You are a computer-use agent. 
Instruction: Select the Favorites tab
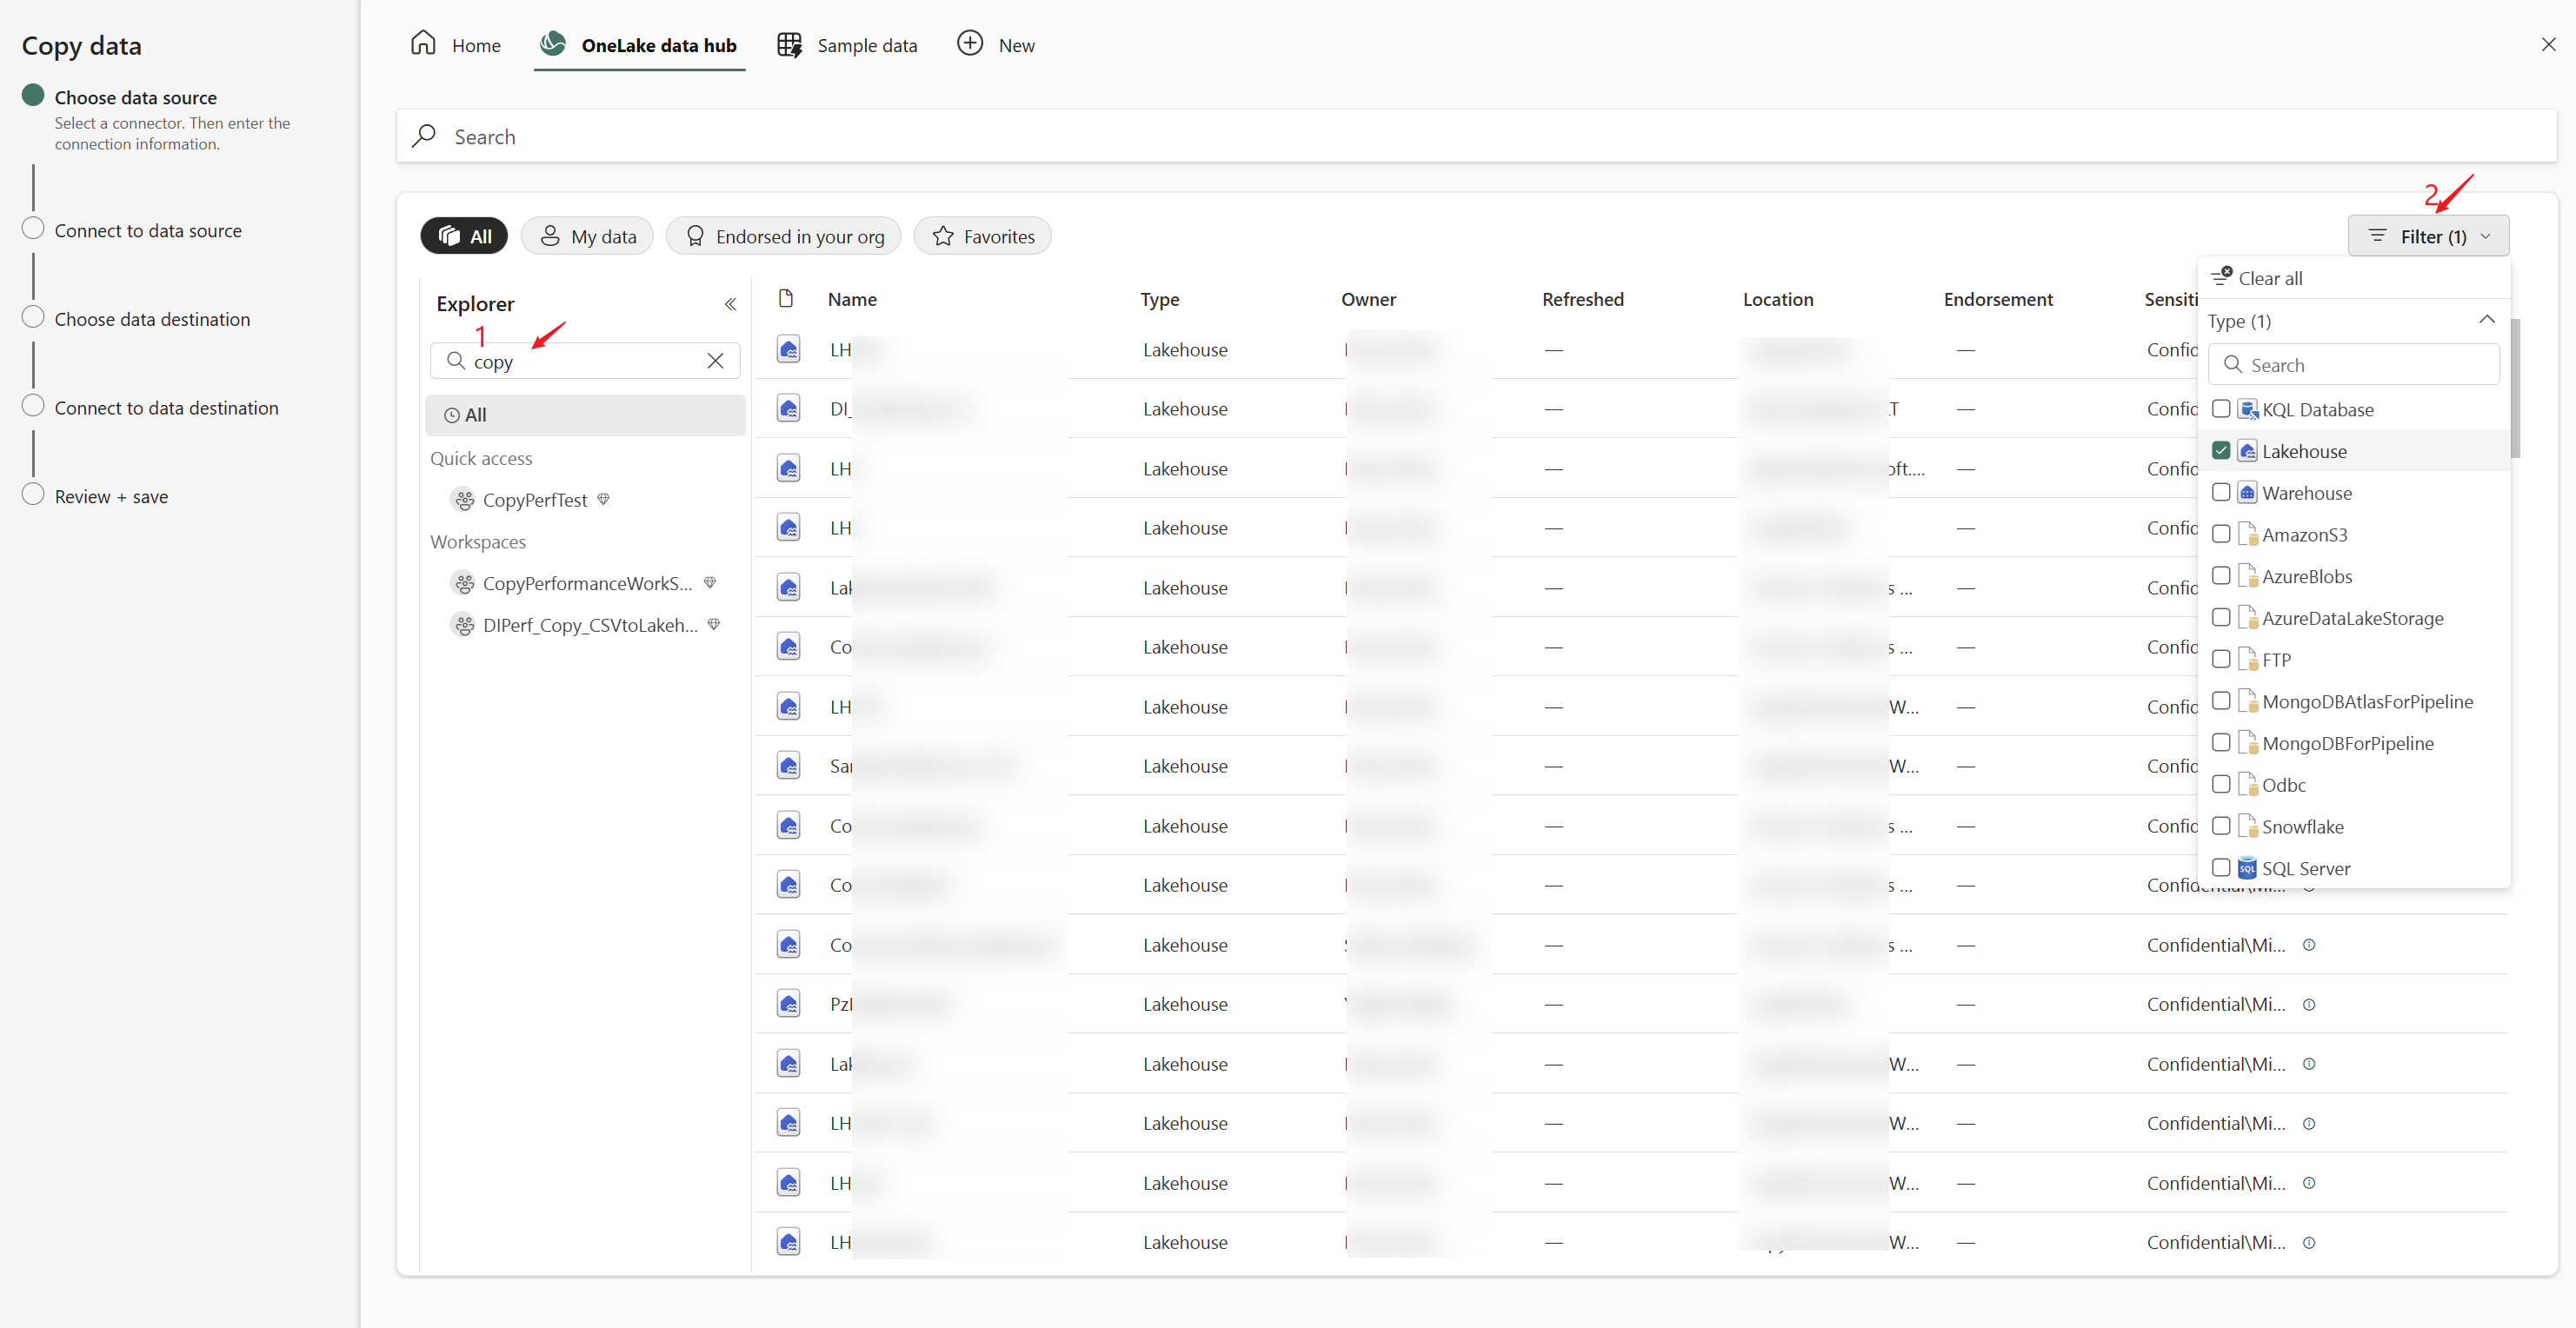[x=982, y=235]
